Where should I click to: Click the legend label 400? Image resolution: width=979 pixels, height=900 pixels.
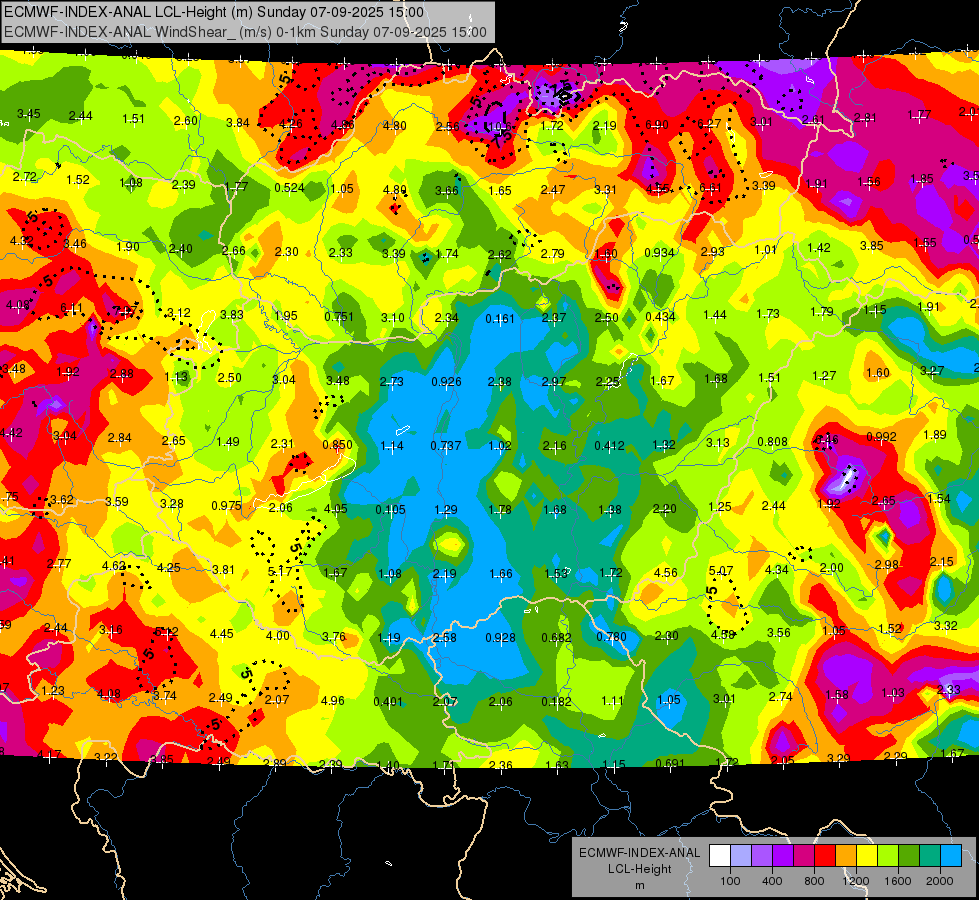click(772, 881)
